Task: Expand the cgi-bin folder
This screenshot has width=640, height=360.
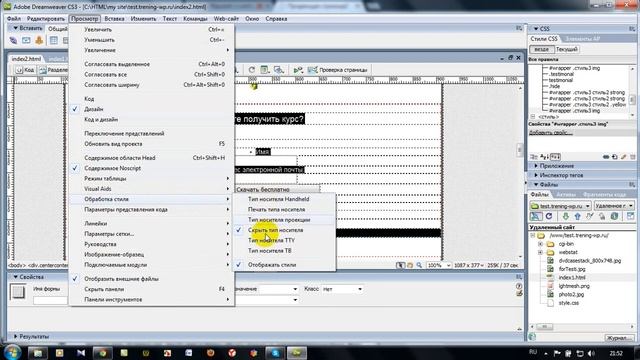Action: (x=540, y=244)
